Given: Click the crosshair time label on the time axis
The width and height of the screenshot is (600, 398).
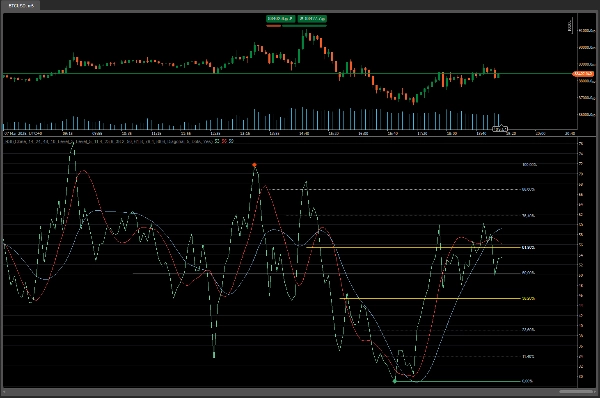Looking at the screenshot, I should (x=500, y=129).
